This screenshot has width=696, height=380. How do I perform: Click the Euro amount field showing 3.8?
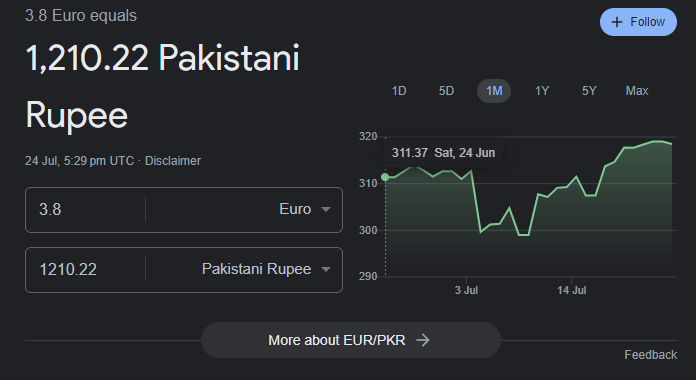(x=85, y=210)
